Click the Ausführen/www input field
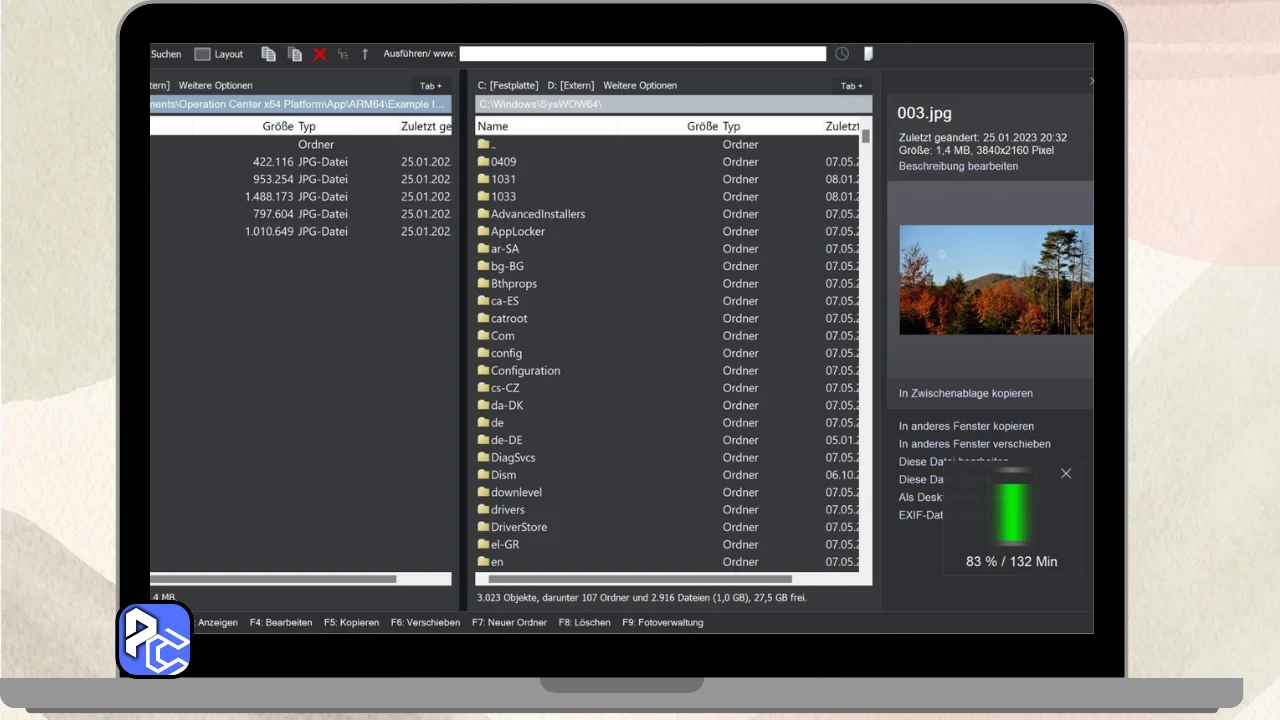 [x=642, y=54]
